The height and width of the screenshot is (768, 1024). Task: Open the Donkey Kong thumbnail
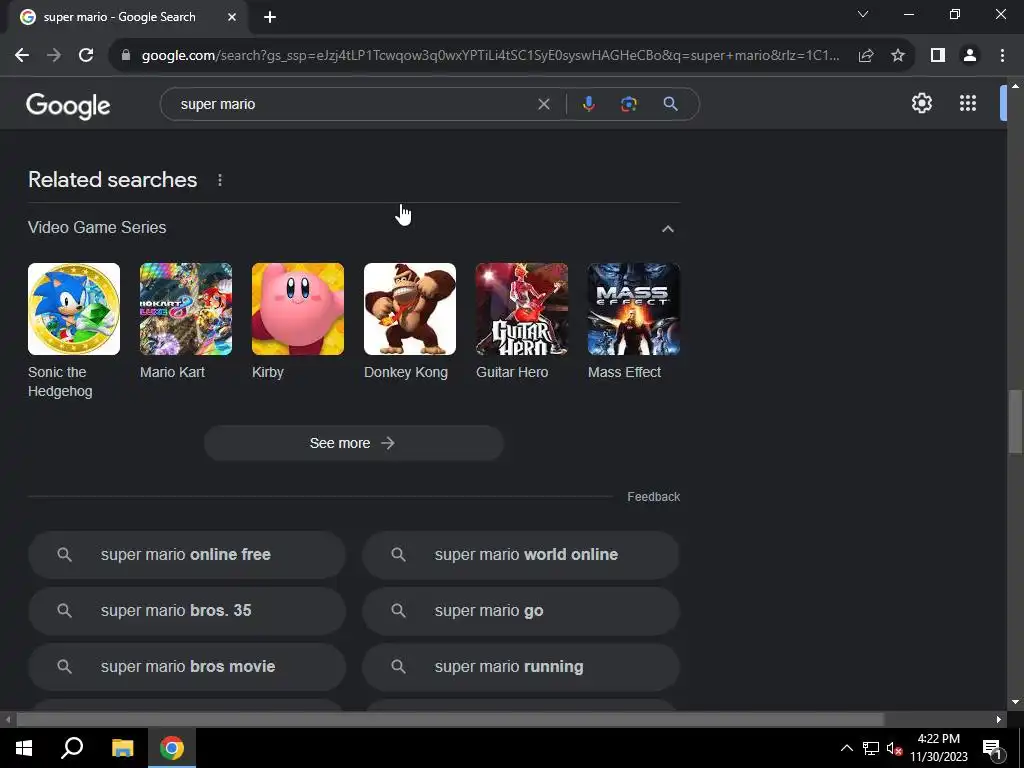(x=410, y=309)
